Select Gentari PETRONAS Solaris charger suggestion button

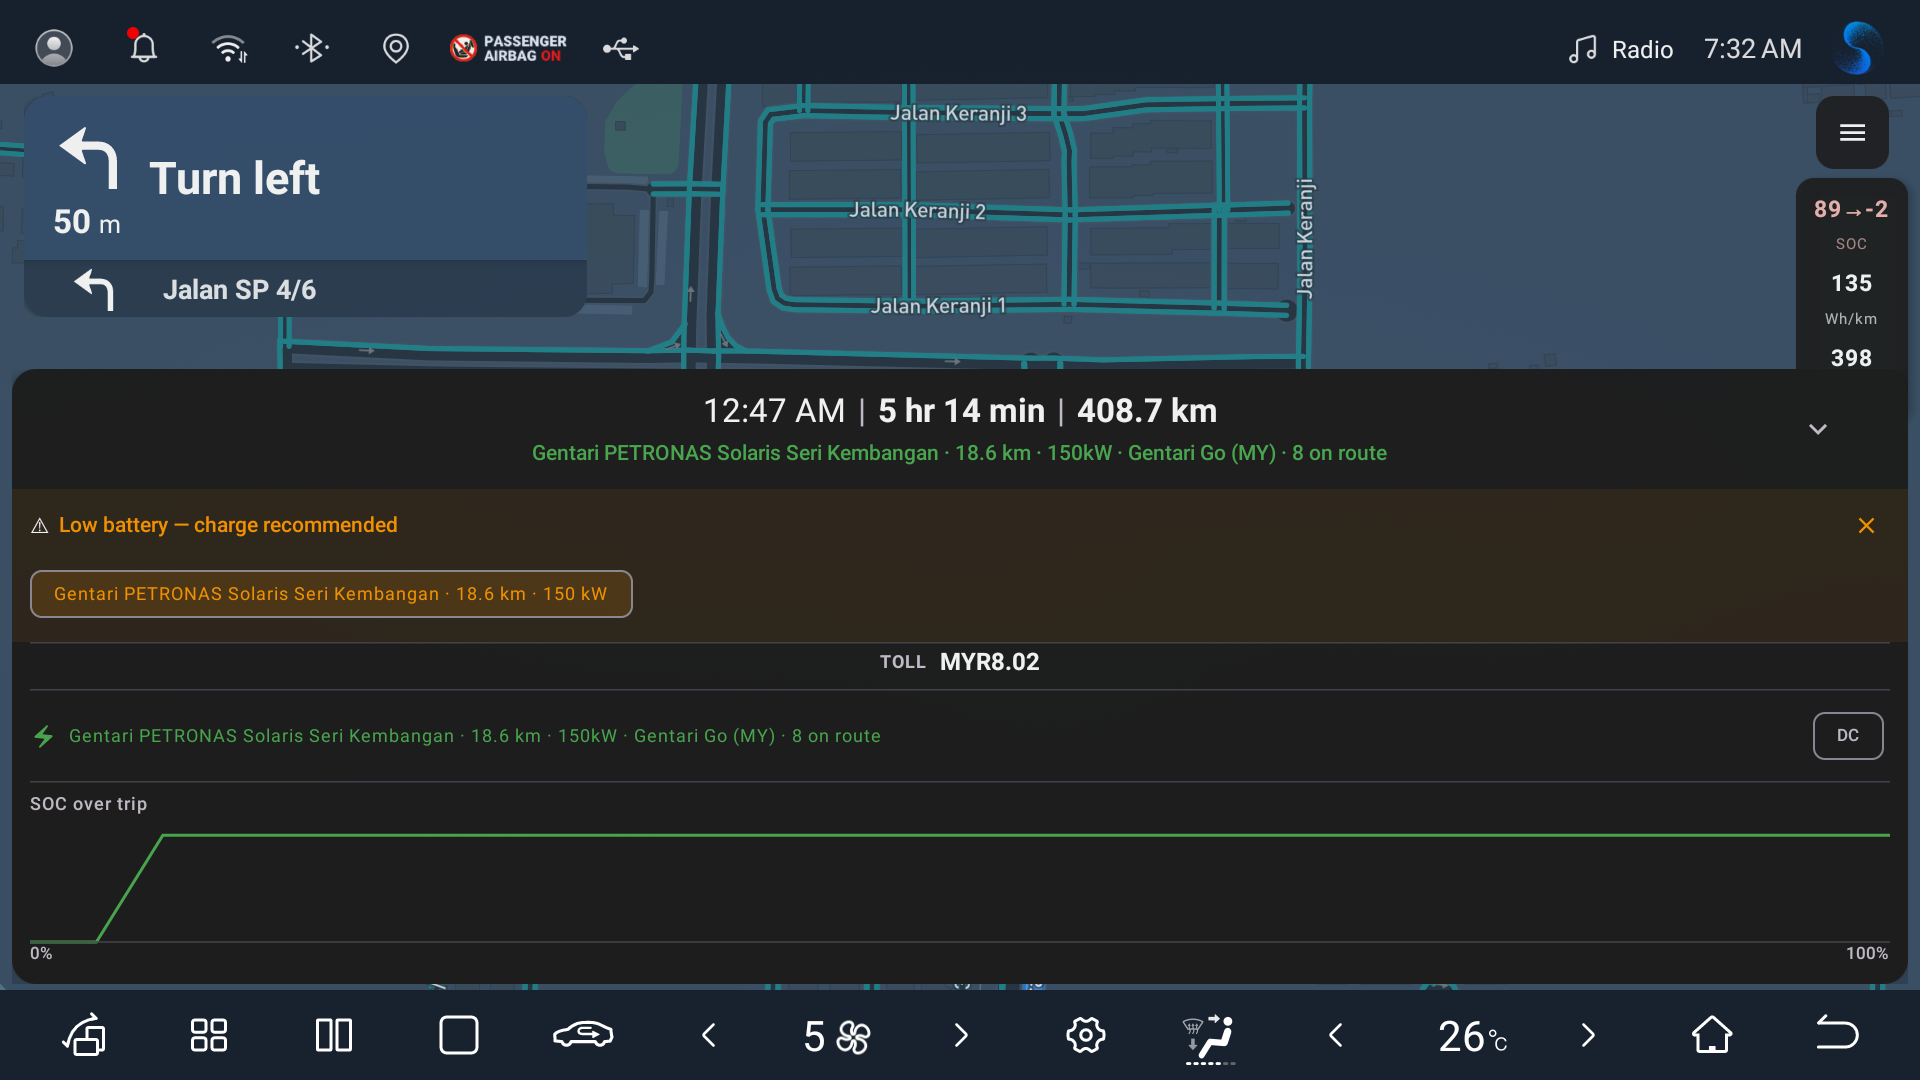tap(331, 594)
